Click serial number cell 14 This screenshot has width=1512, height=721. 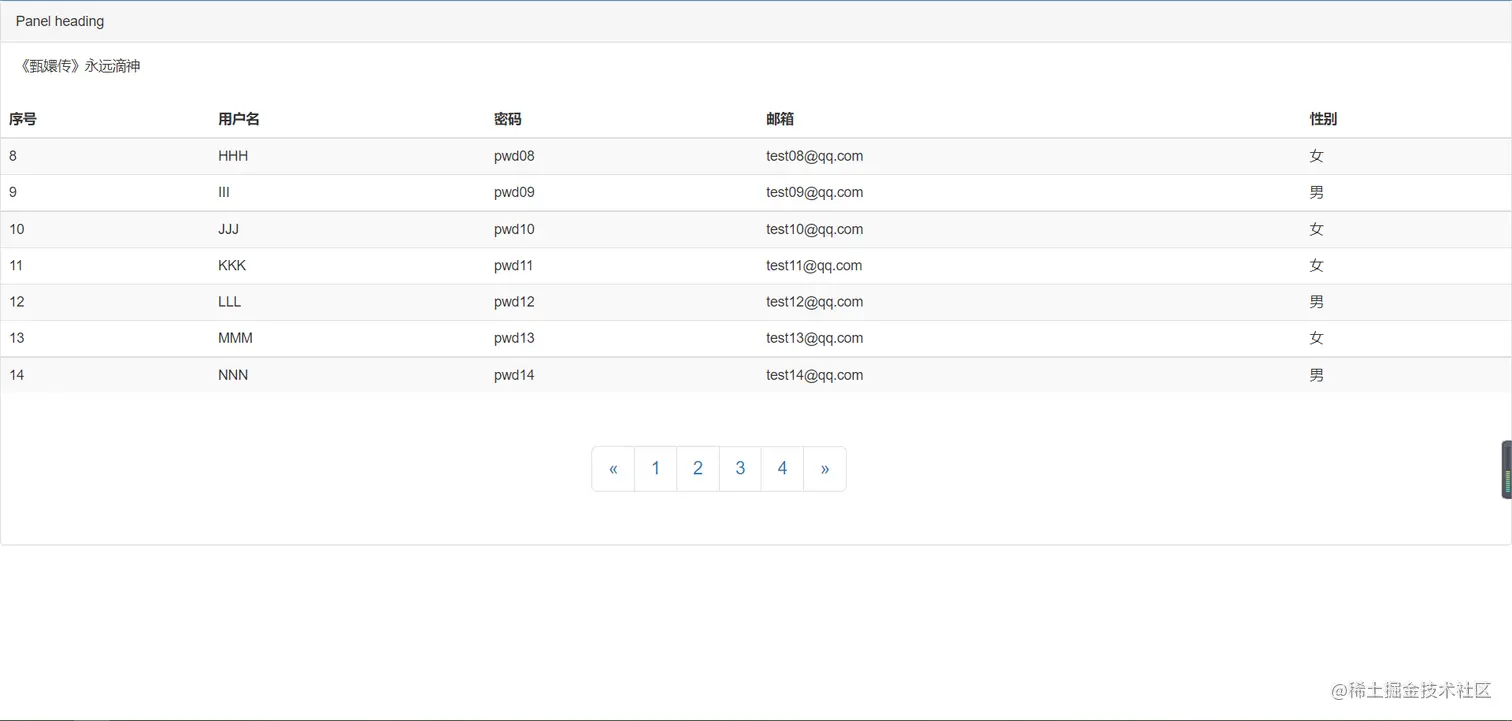(17, 375)
